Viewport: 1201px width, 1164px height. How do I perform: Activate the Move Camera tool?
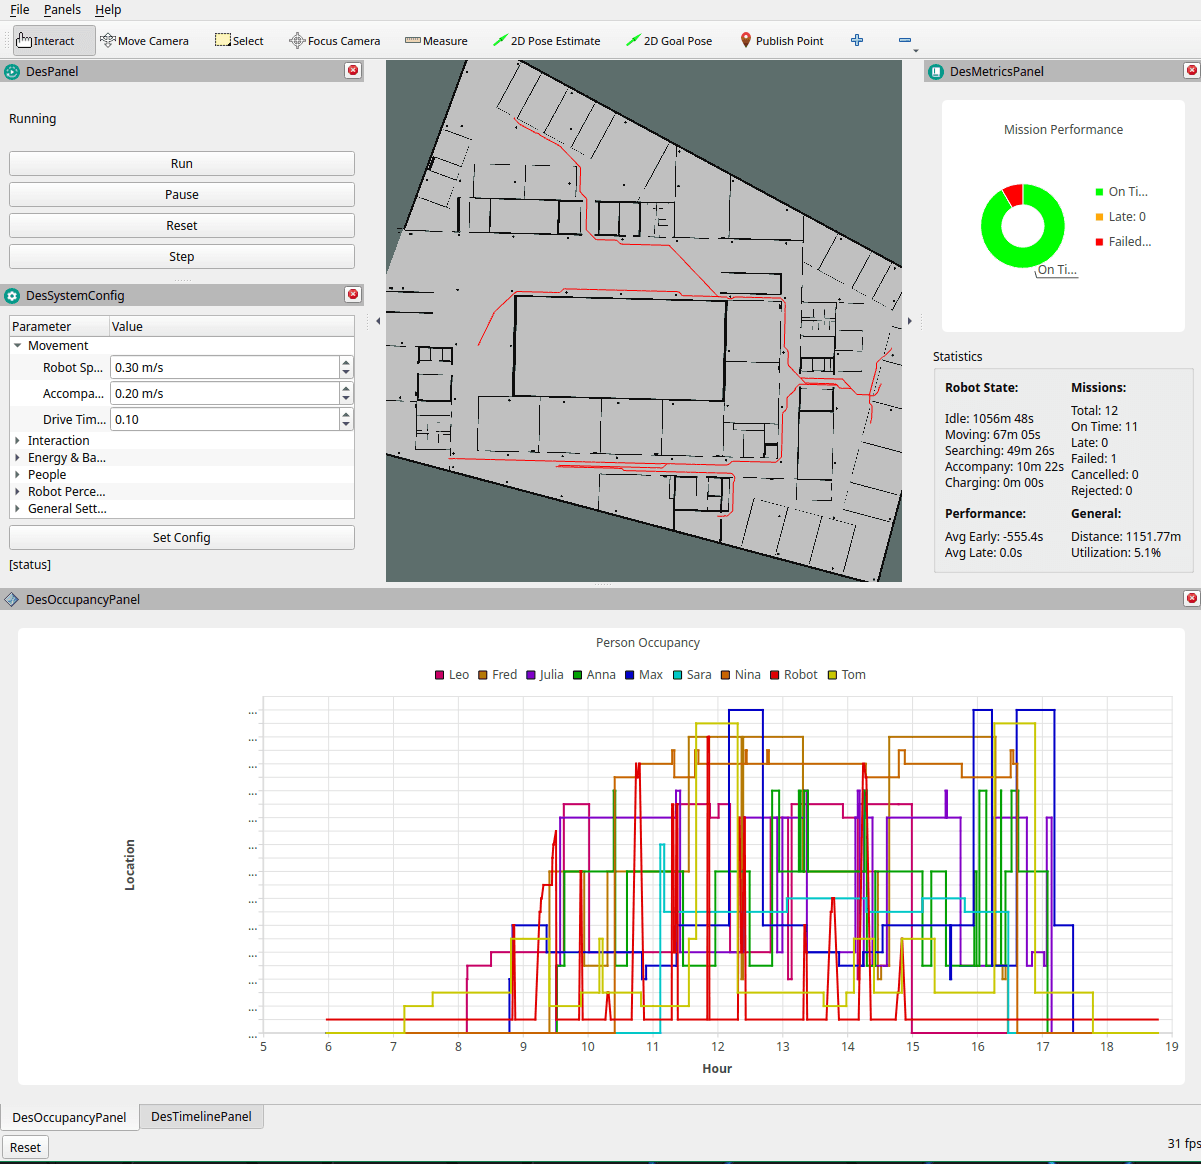coord(145,41)
